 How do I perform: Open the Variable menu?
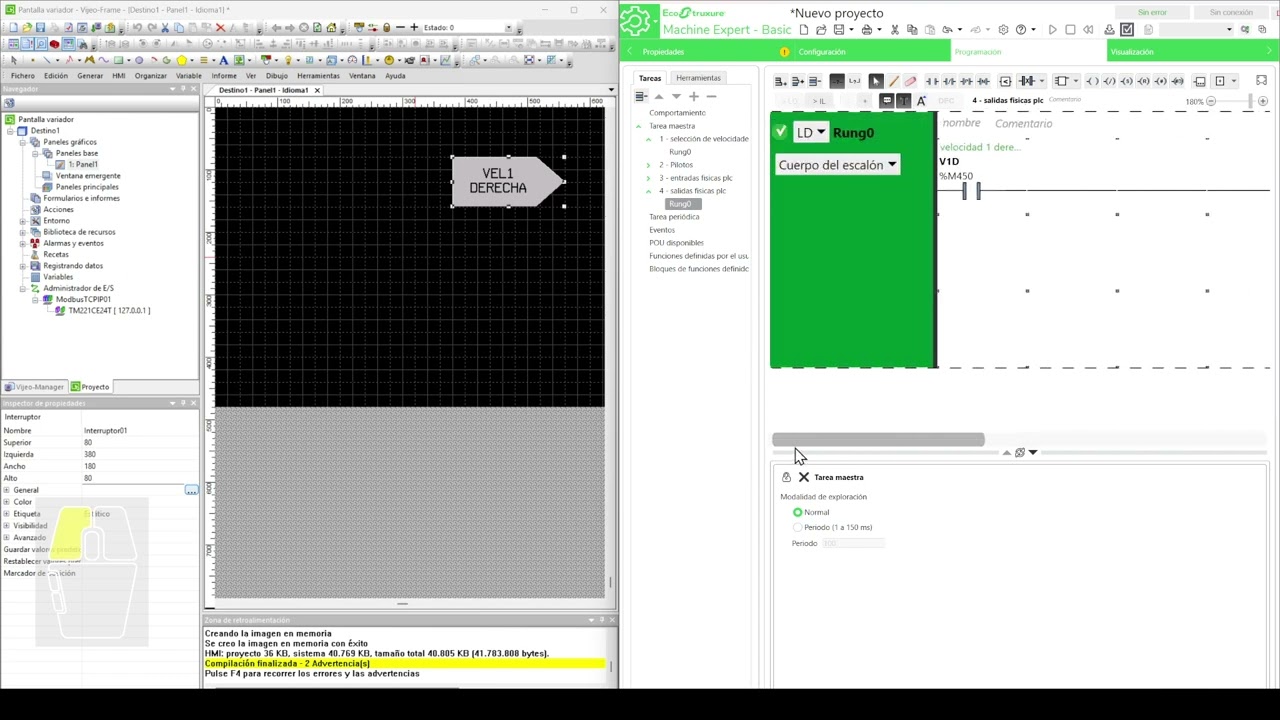point(189,76)
